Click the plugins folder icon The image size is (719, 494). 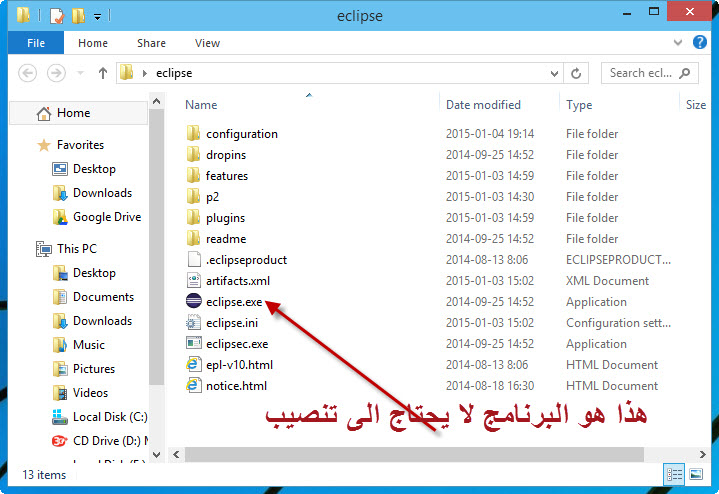(x=194, y=217)
